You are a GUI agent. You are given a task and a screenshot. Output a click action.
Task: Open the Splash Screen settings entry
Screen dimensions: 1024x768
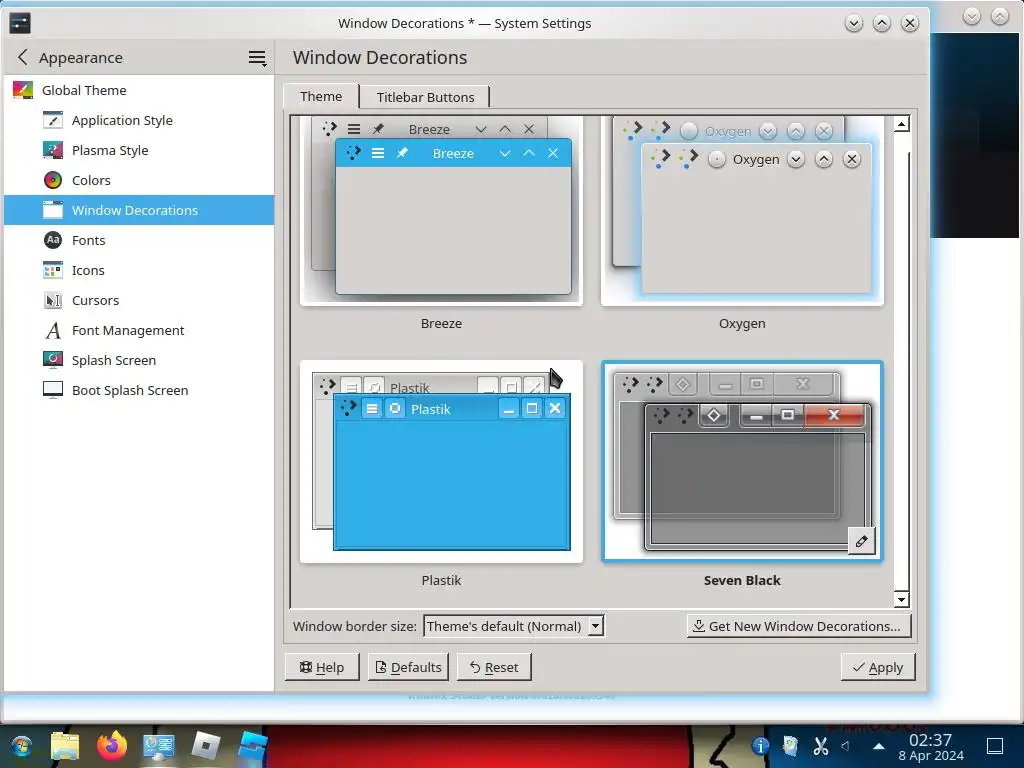pos(139,360)
